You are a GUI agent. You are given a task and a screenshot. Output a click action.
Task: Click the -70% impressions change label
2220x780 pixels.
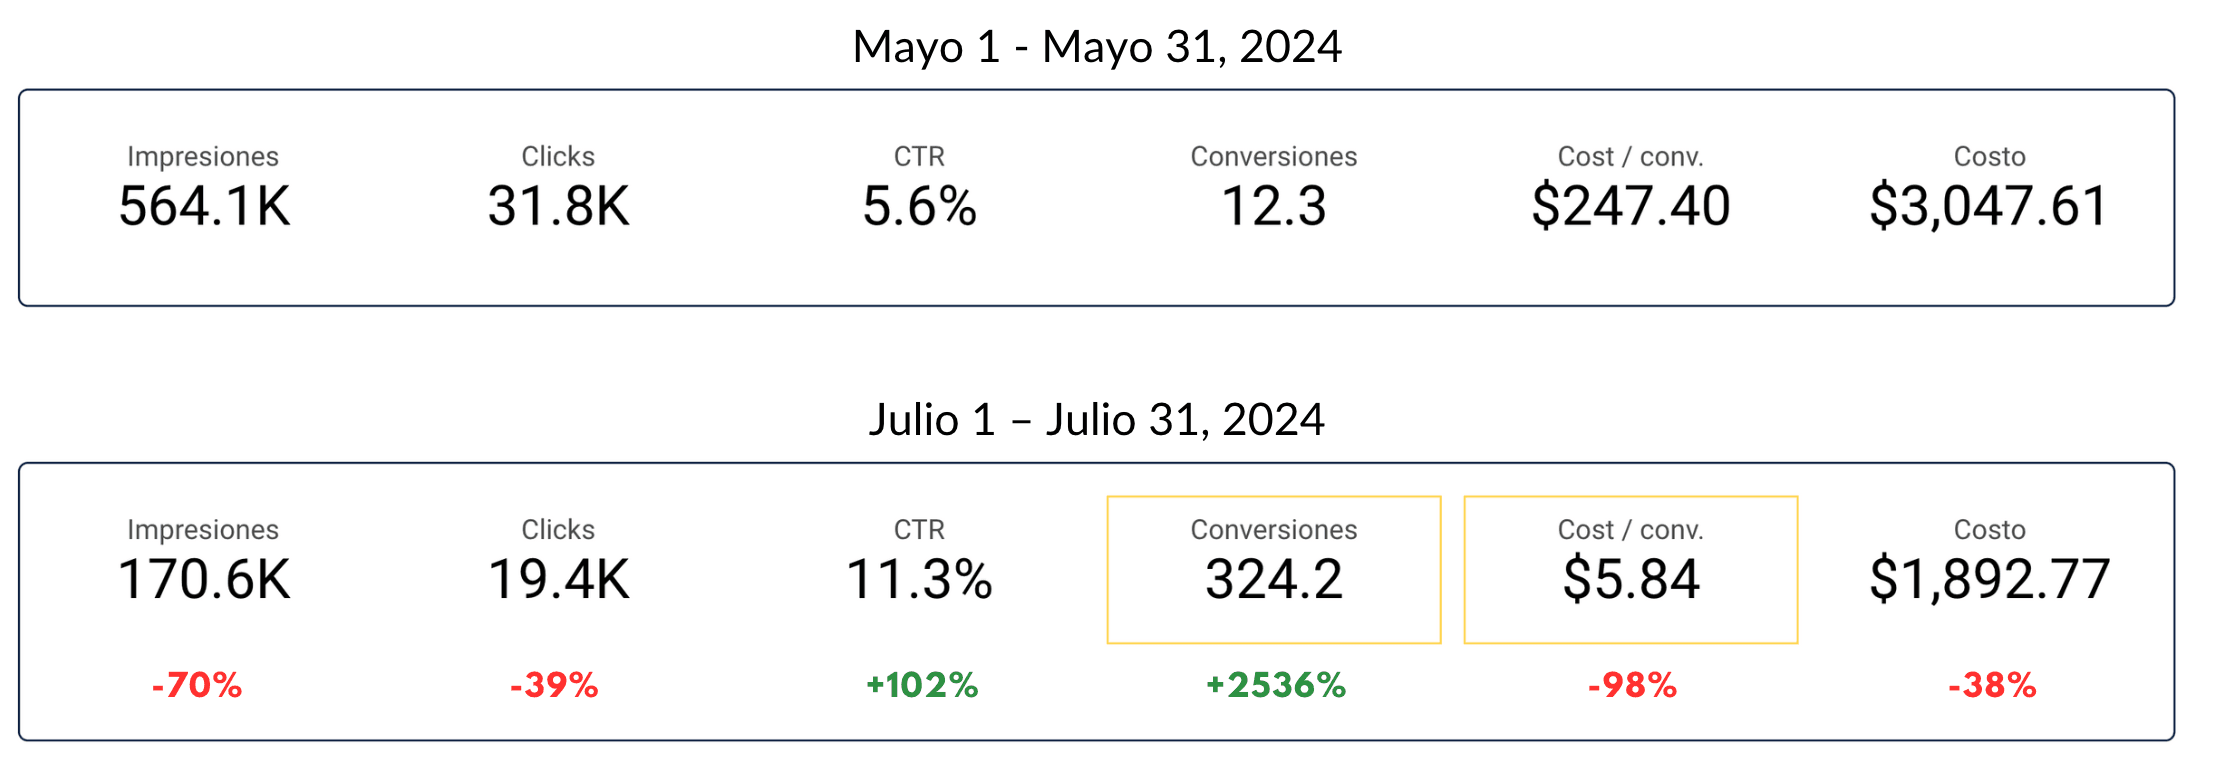(197, 685)
